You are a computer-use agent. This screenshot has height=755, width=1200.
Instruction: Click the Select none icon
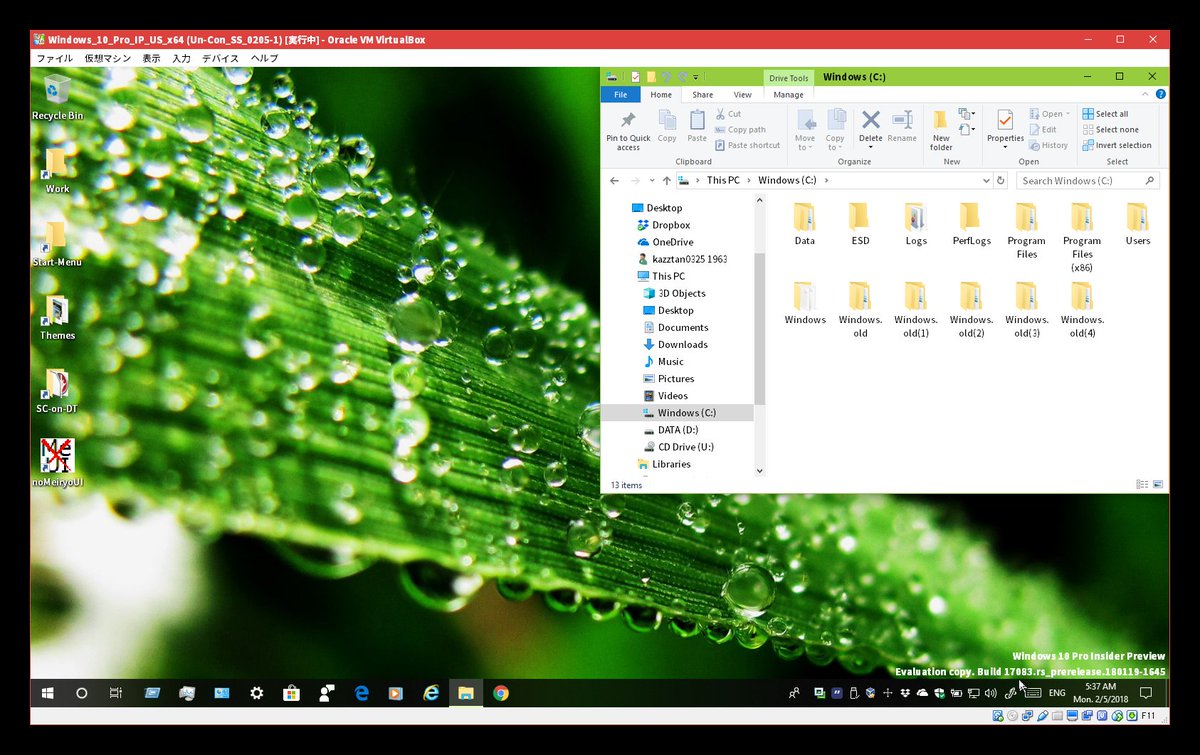click(1088, 129)
